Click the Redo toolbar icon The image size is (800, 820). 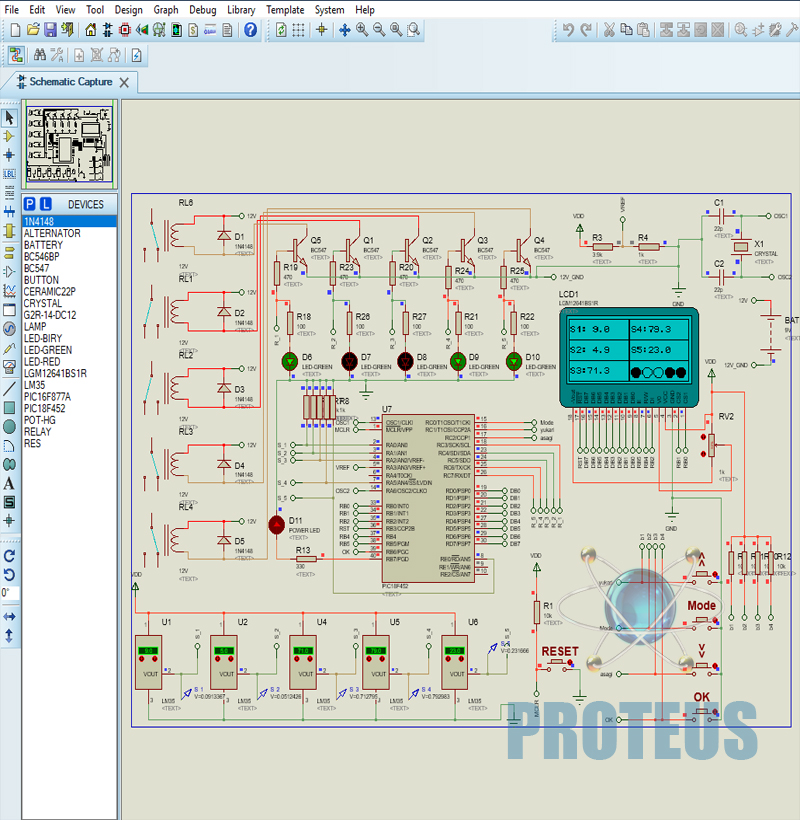point(586,29)
